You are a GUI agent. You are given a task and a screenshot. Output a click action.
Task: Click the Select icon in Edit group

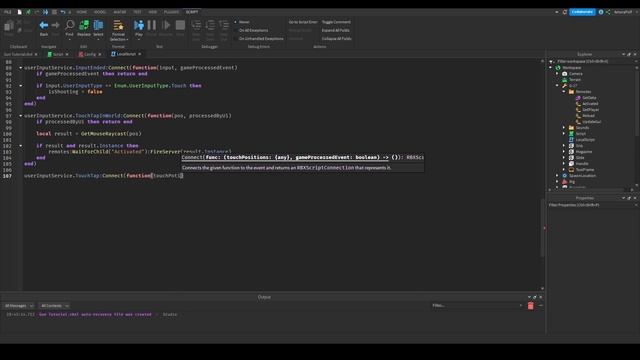(x=98, y=25)
